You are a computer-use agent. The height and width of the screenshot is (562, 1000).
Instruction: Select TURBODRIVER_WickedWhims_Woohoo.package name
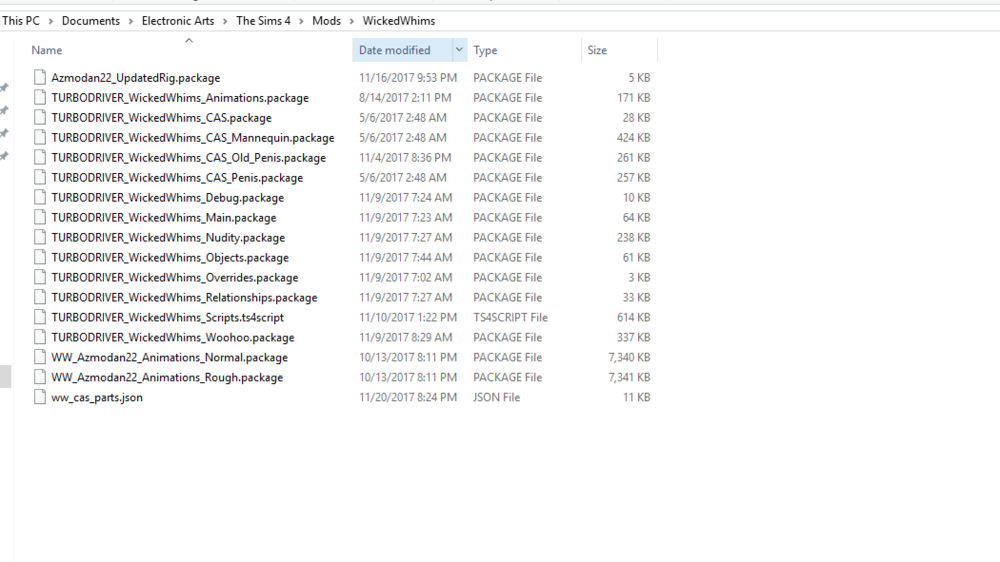point(173,337)
